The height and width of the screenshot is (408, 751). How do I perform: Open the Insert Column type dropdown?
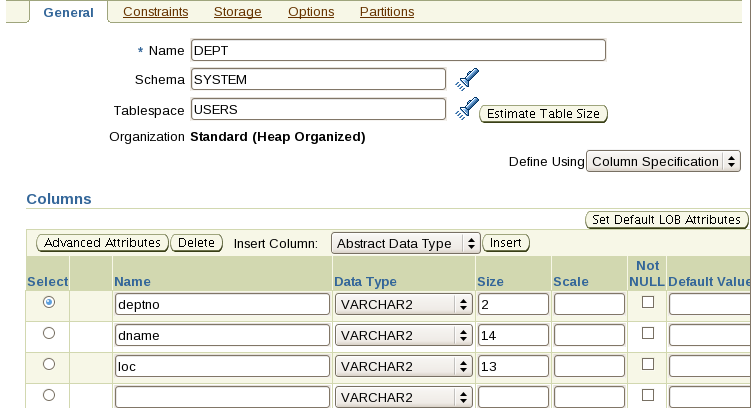click(x=405, y=243)
